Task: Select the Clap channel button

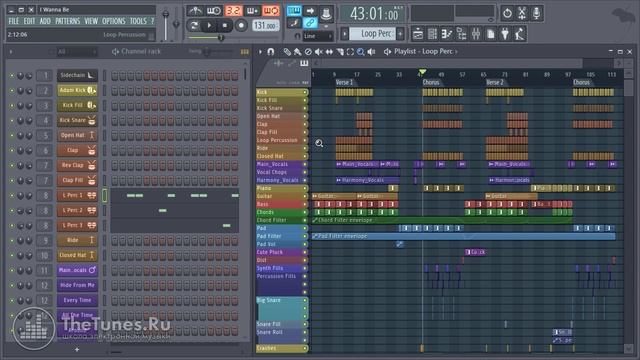Action: 77,150
